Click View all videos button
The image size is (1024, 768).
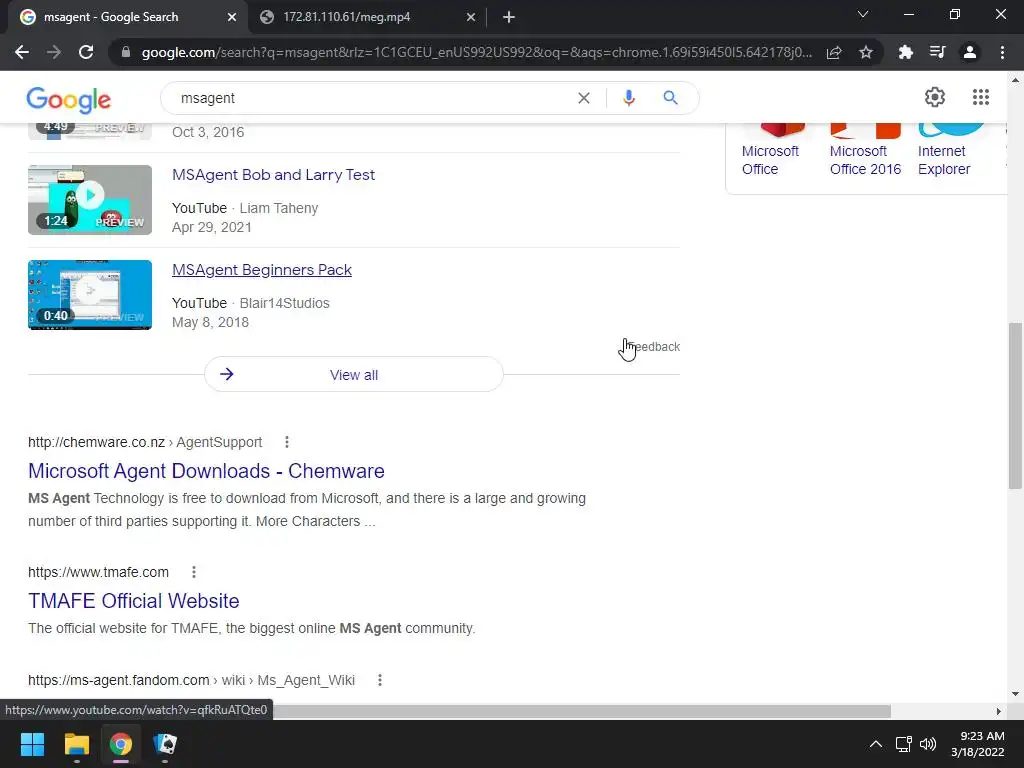354,375
